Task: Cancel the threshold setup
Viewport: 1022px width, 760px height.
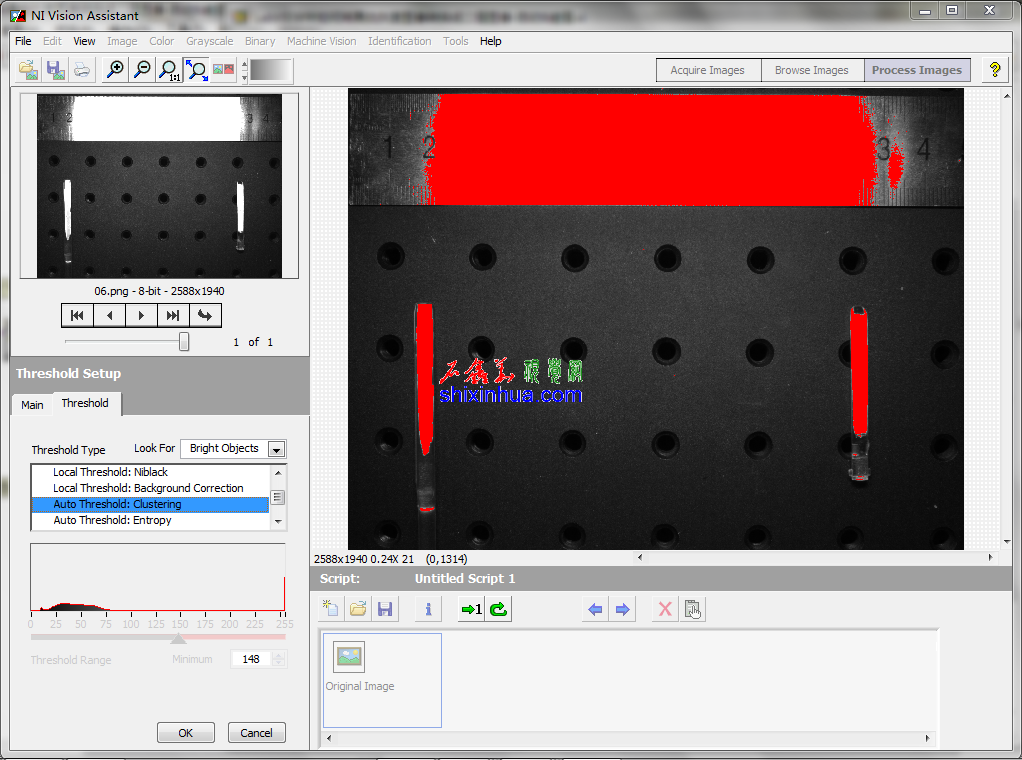Action: [x=256, y=733]
